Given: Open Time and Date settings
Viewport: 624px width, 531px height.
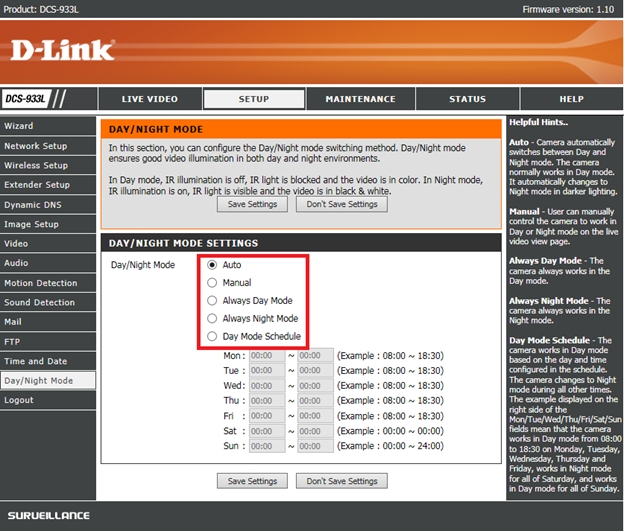Looking at the screenshot, I should point(36,361).
